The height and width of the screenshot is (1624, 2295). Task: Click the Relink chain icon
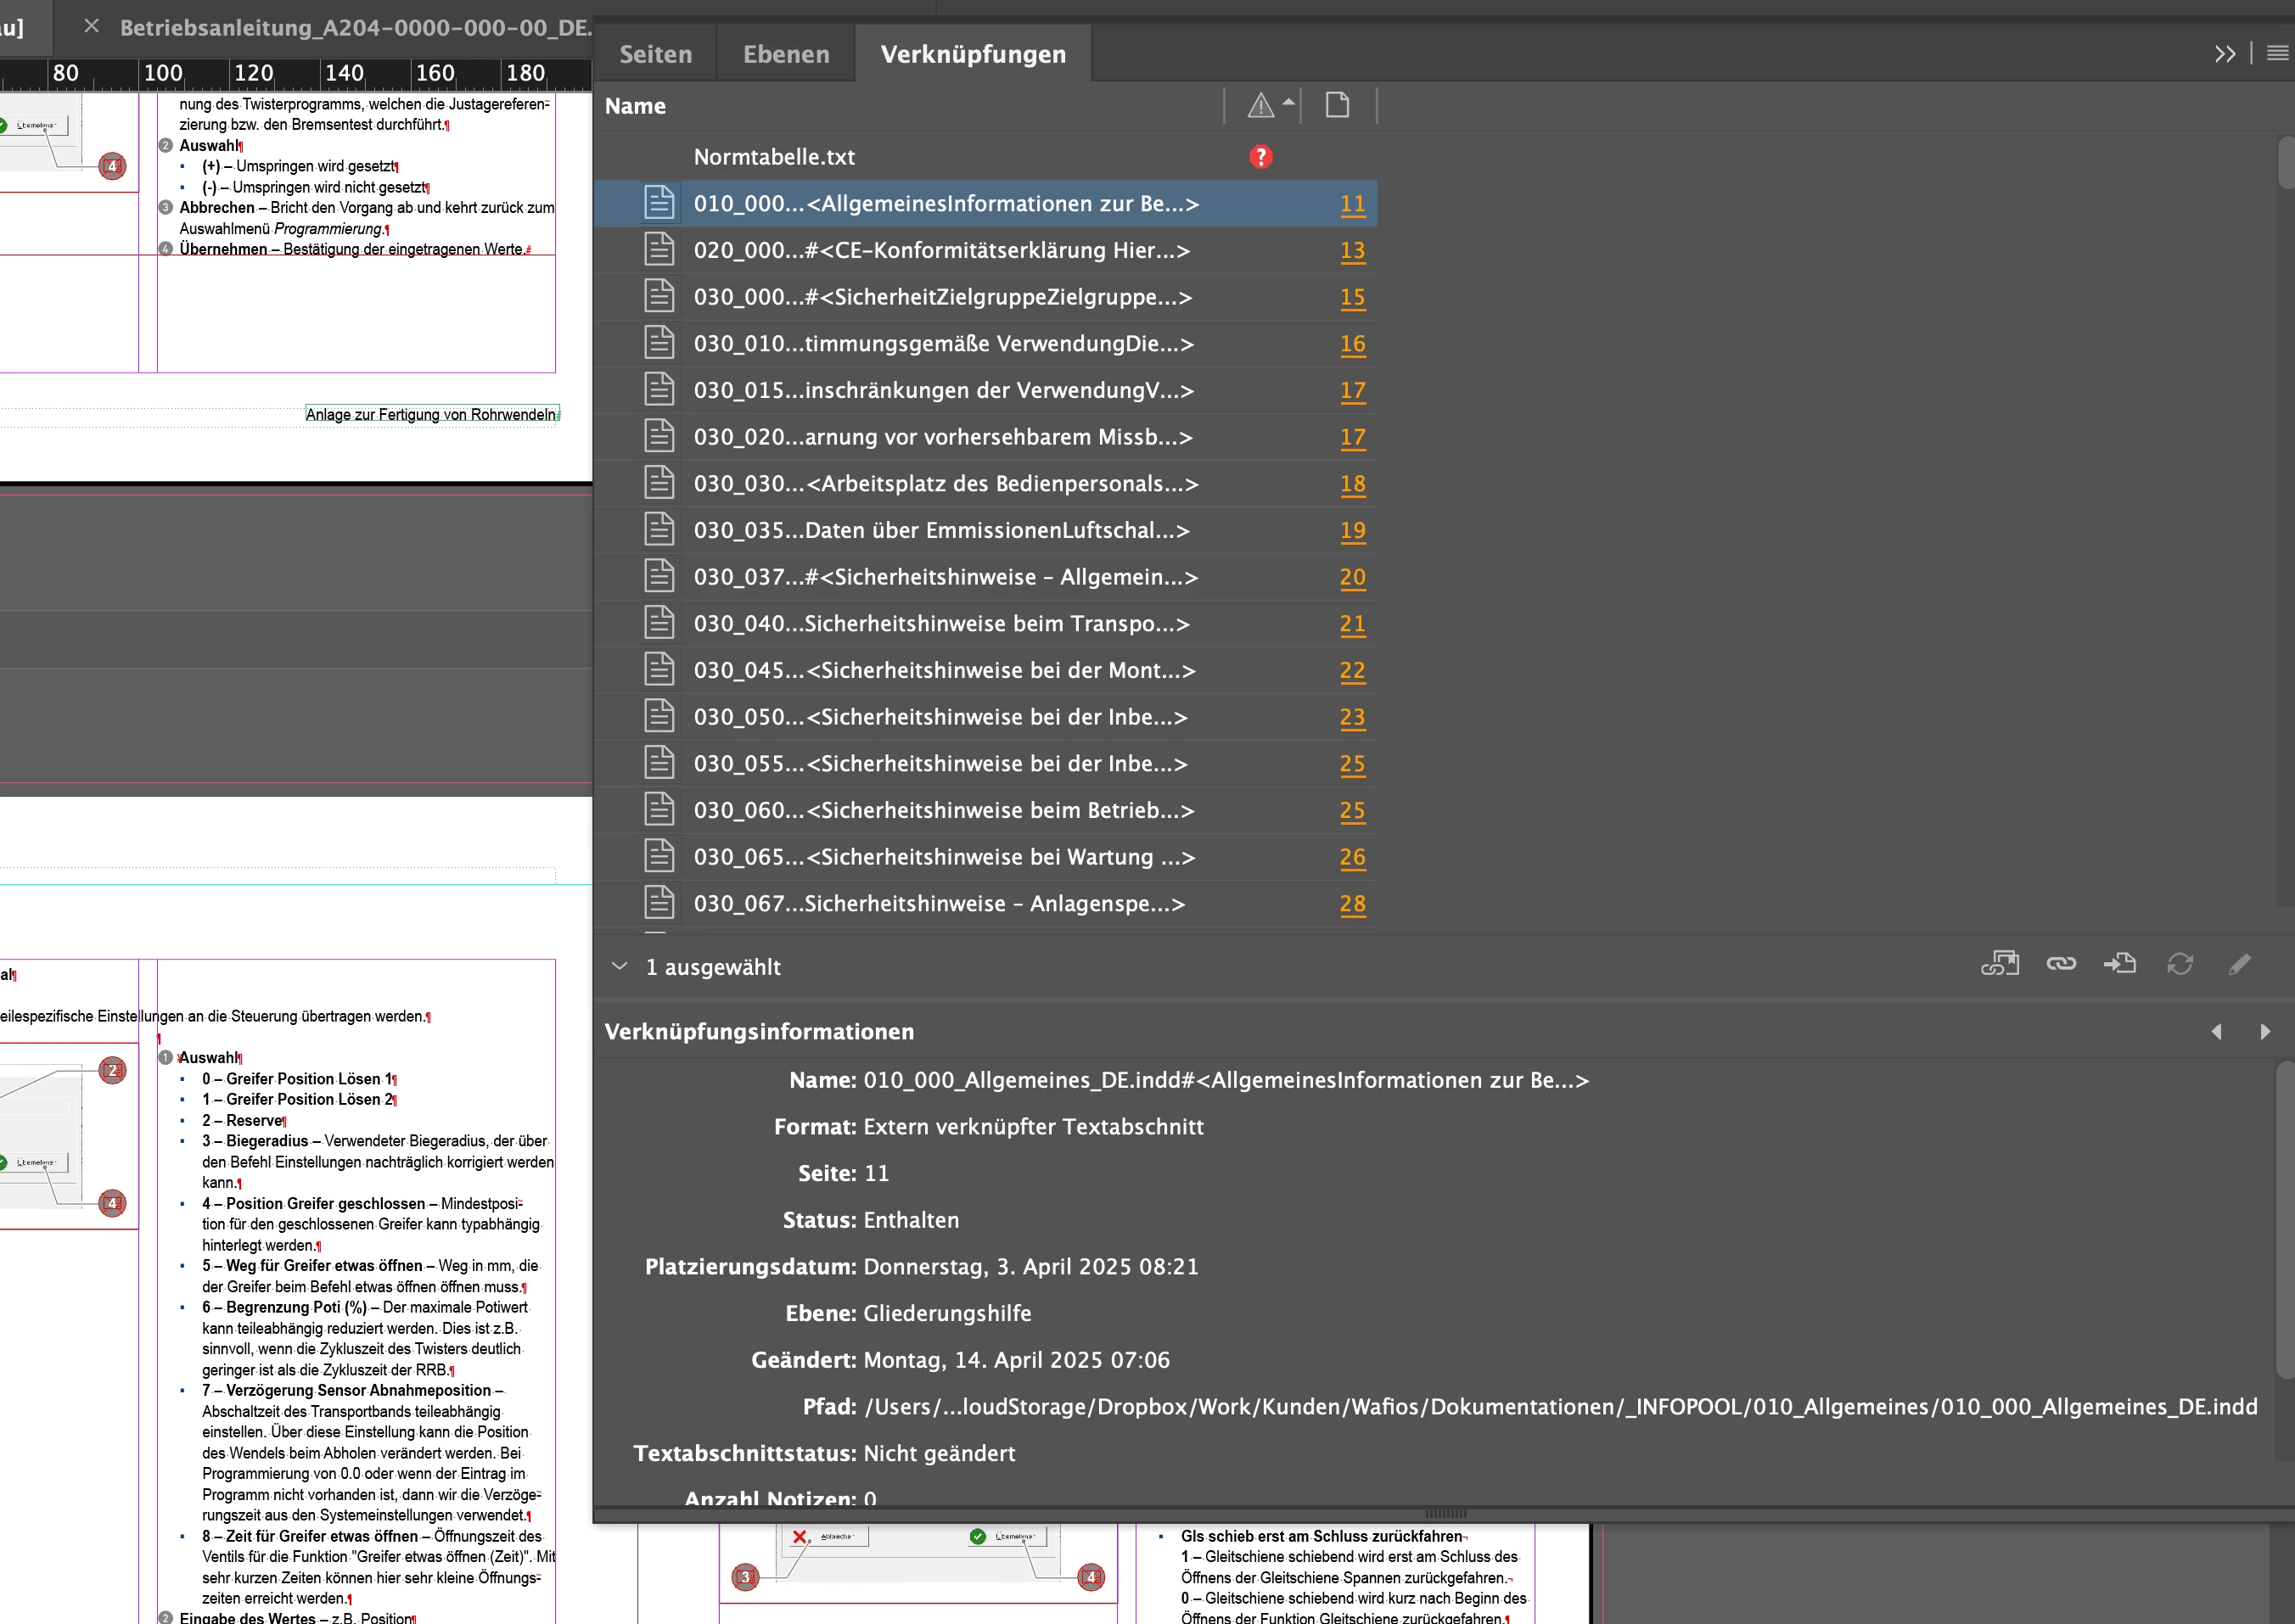click(x=2061, y=964)
